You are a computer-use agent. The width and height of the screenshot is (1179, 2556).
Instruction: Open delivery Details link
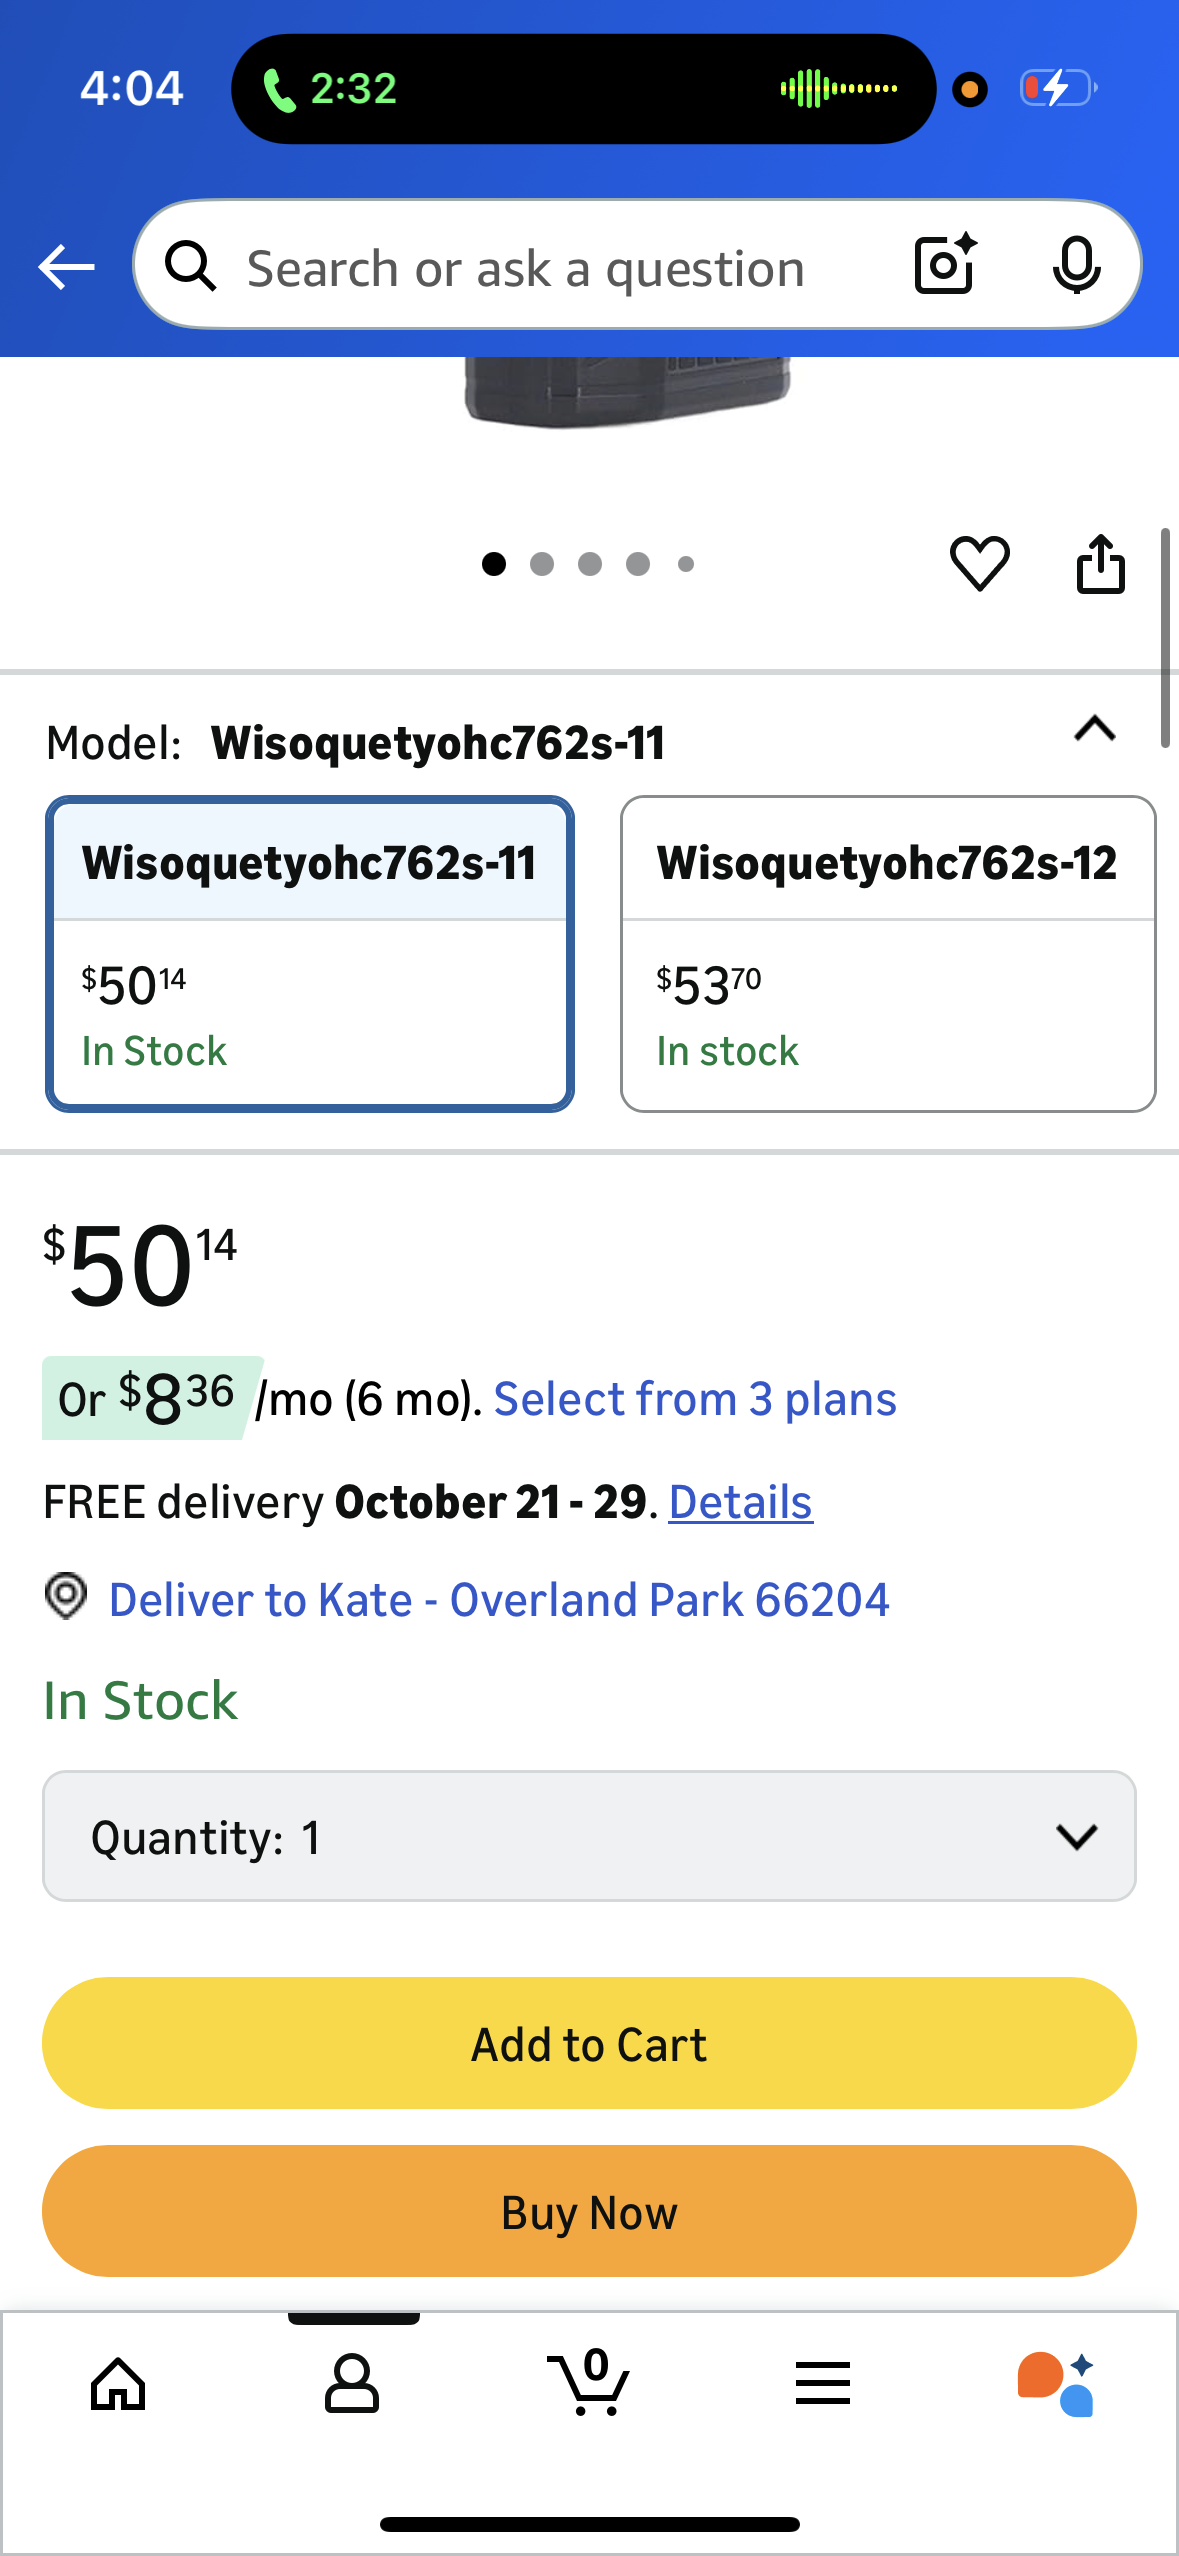740,1502
